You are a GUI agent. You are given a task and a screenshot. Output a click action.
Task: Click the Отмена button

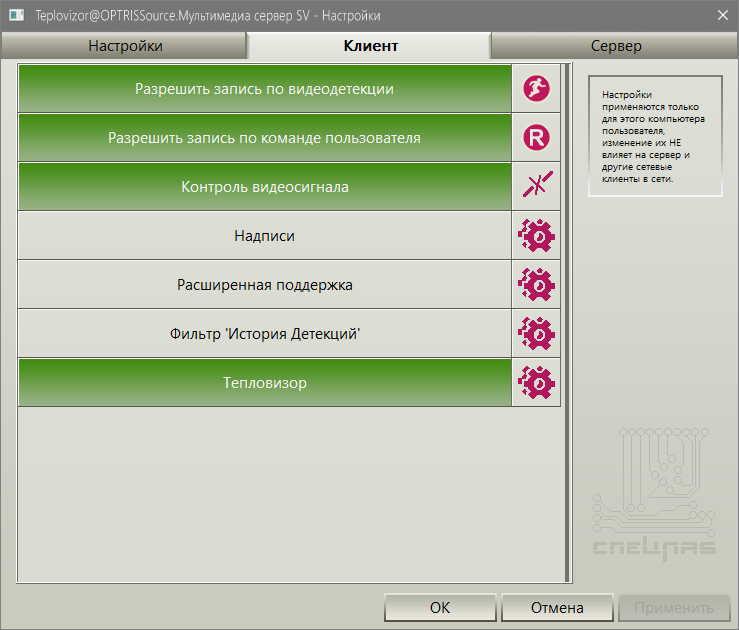click(557, 607)
